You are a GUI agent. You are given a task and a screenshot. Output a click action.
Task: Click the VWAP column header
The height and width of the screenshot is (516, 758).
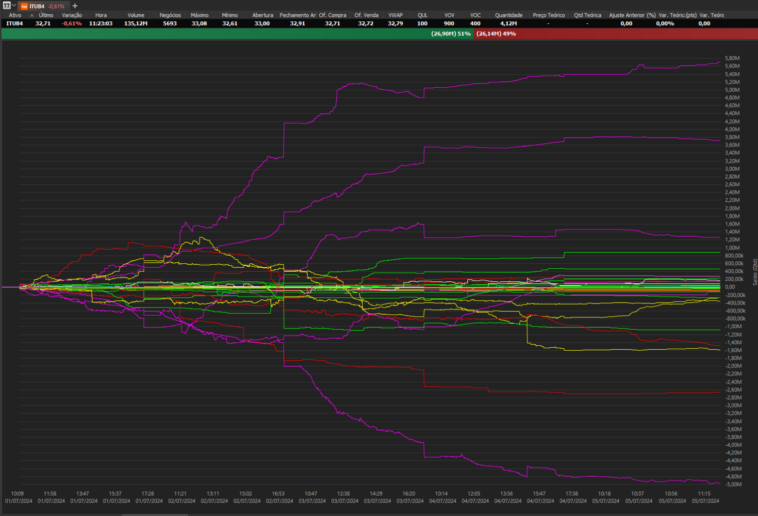point(395,15)
